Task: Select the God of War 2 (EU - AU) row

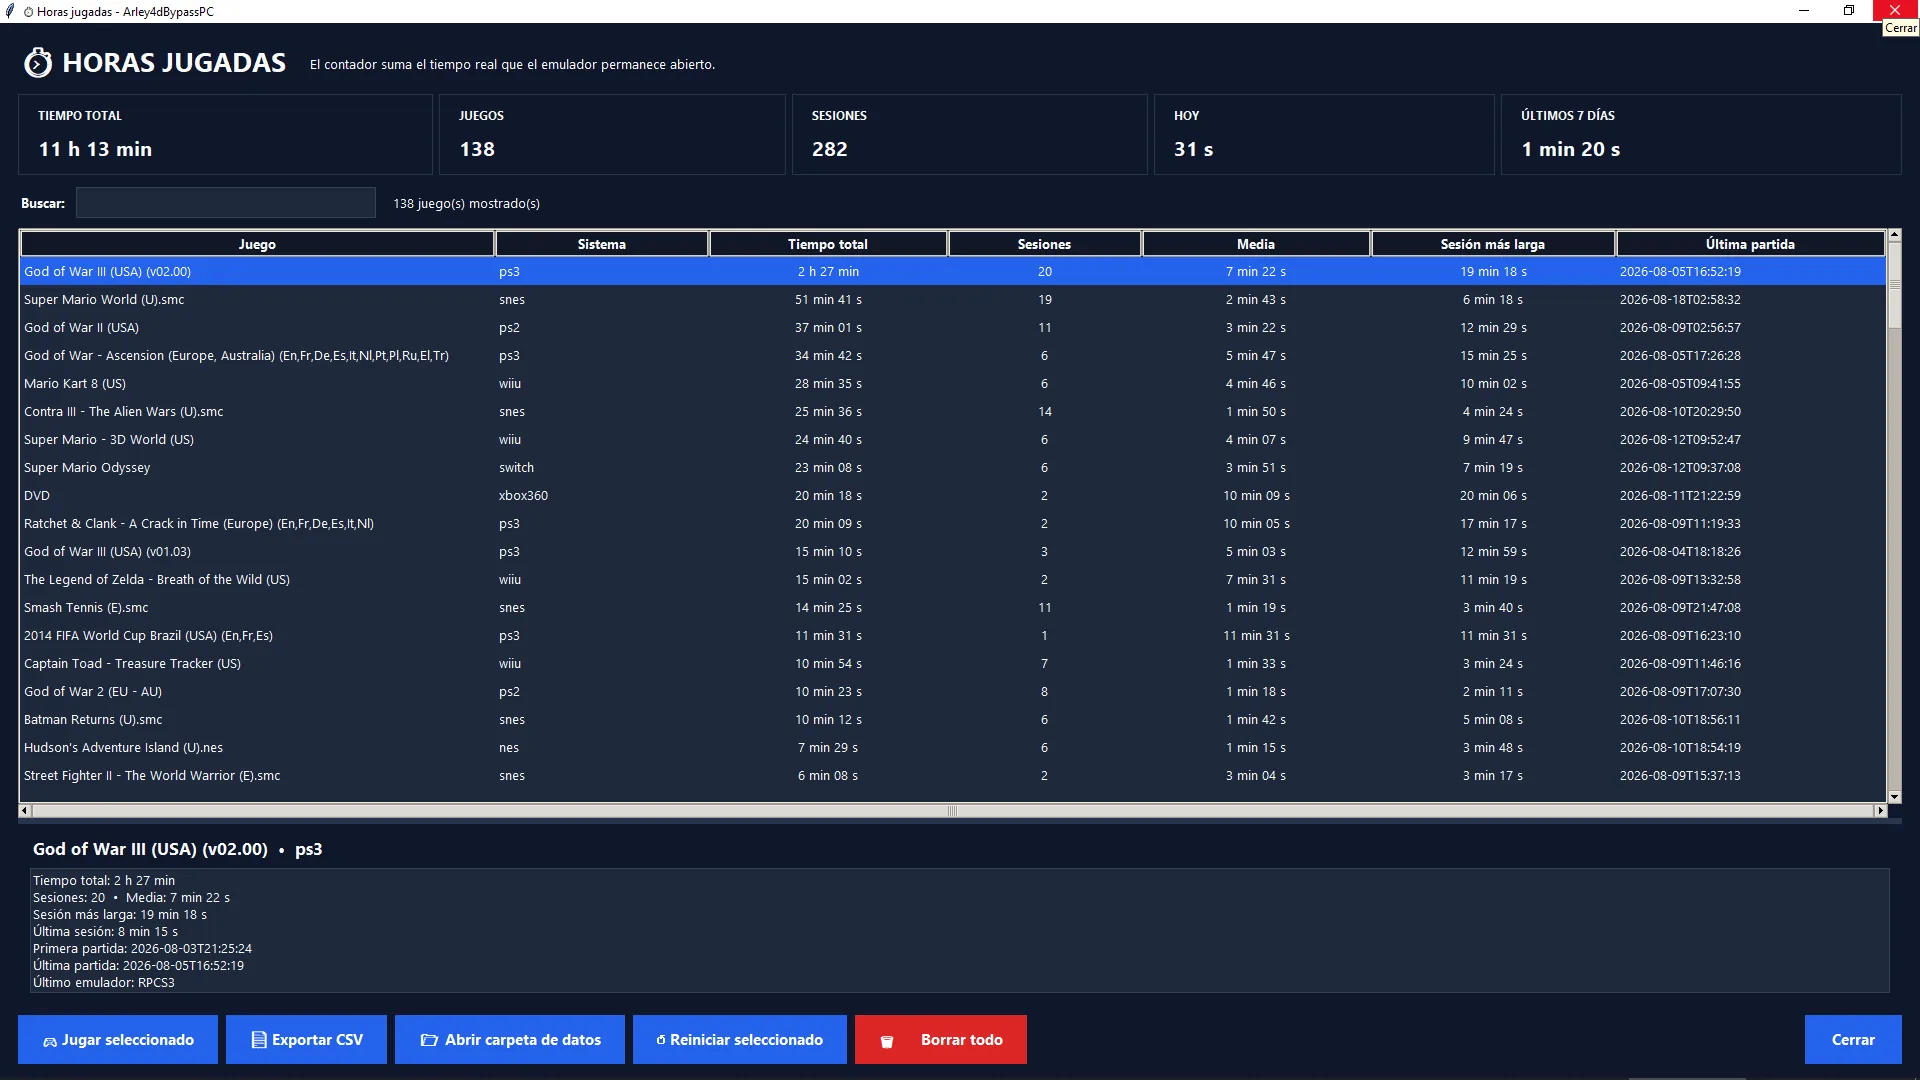Action: pyautogui.click(x=953, y=691)
